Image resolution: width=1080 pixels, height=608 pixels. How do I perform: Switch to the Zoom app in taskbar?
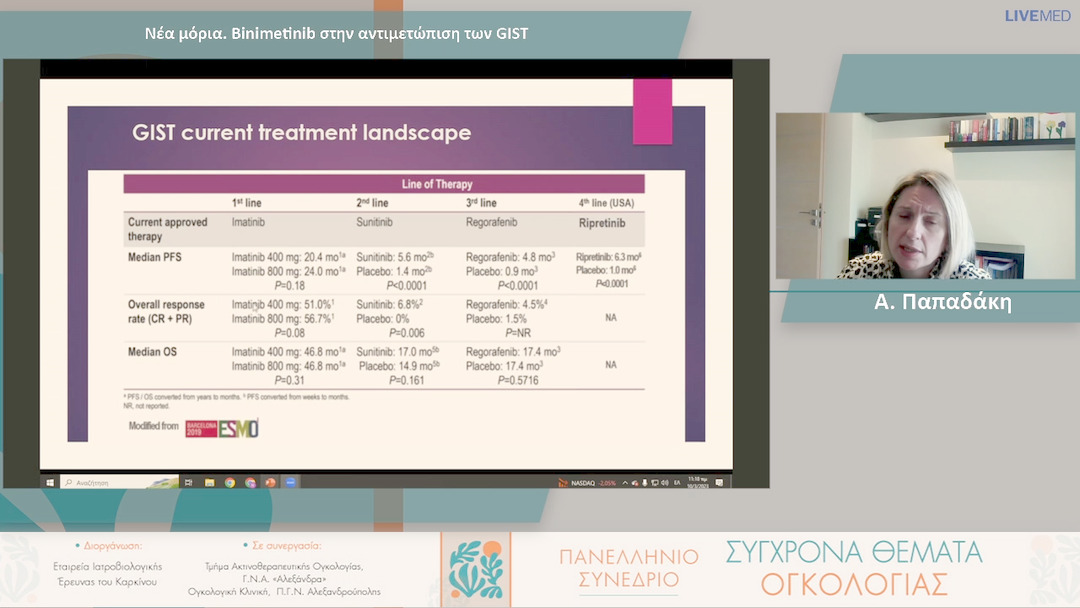[290, 483]
